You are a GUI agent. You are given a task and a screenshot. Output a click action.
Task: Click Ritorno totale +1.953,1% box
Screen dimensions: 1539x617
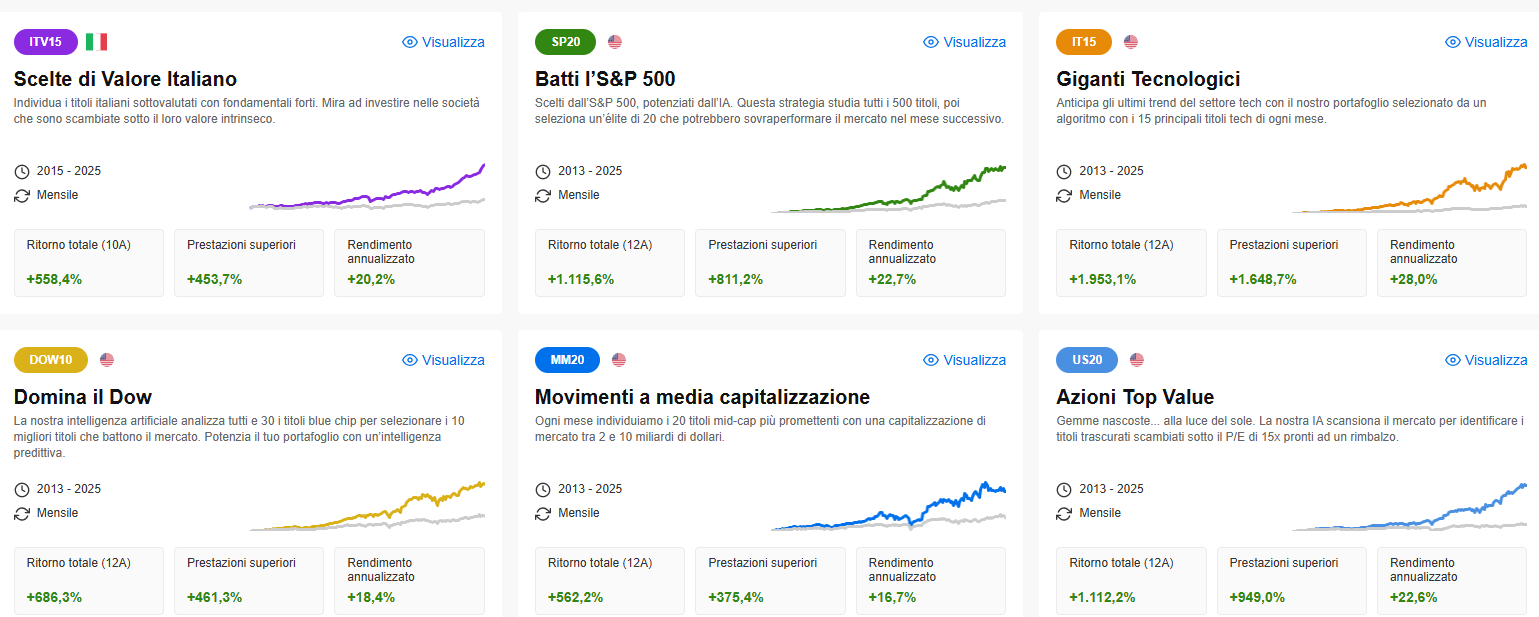[1131, 263]
